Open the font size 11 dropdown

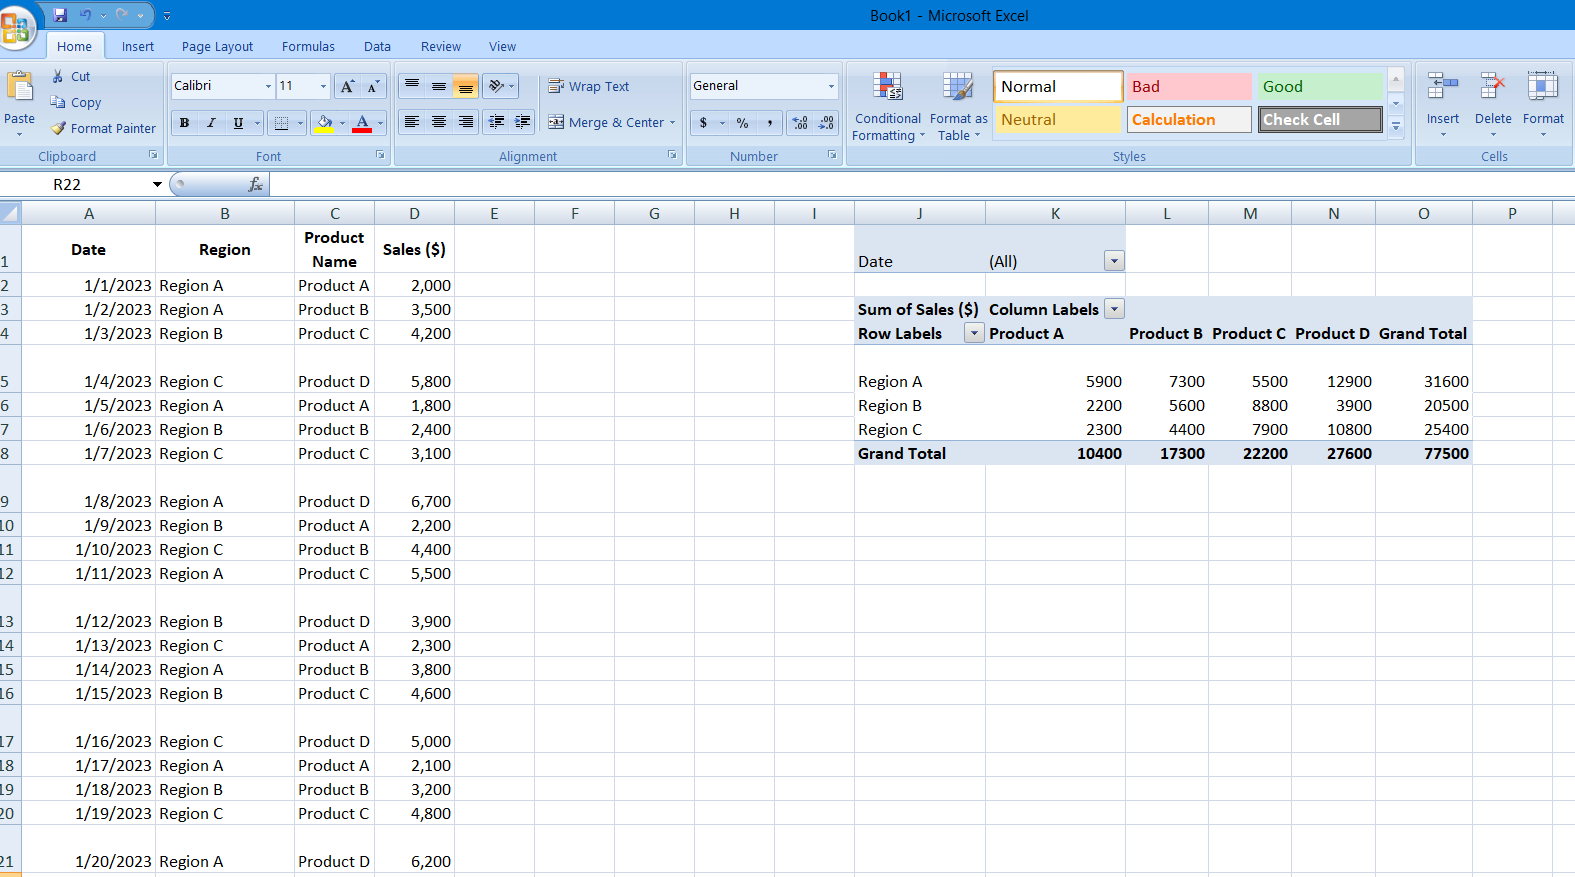coord(323,86)
